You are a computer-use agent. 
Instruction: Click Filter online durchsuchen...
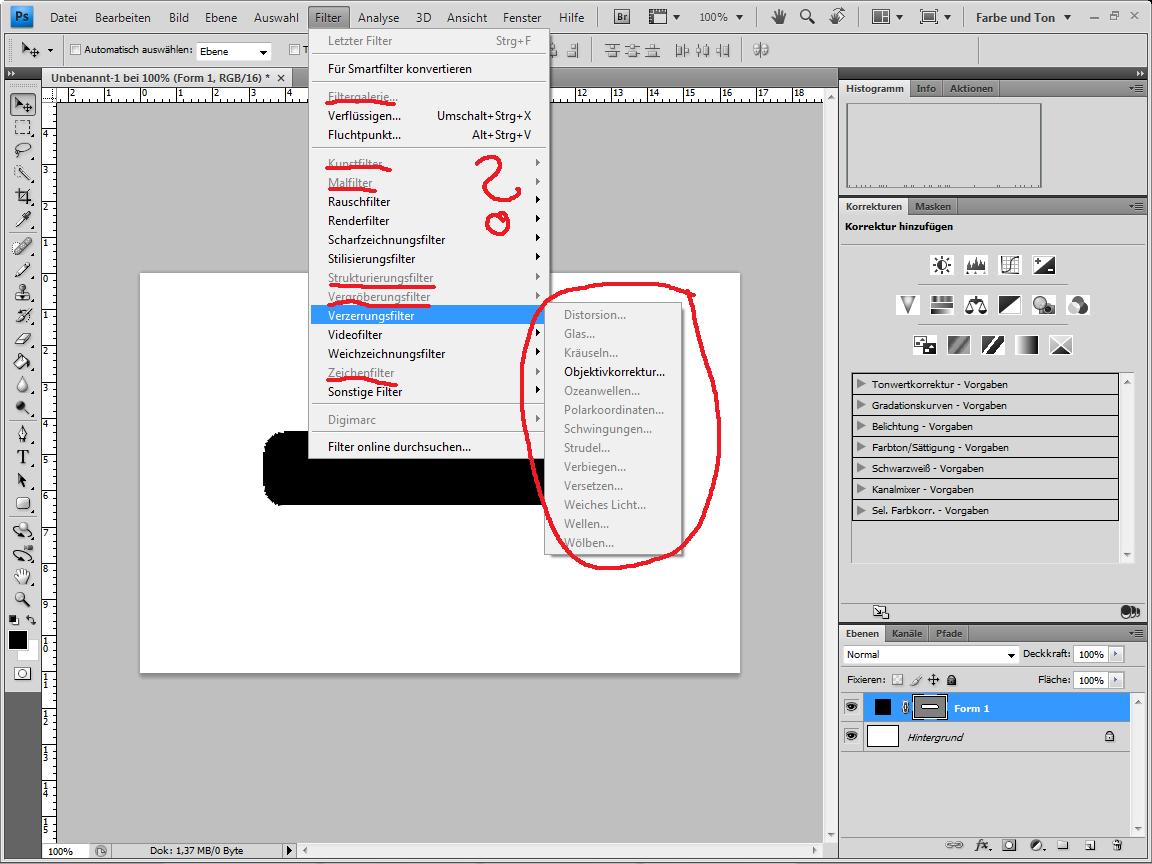point(429,447)
